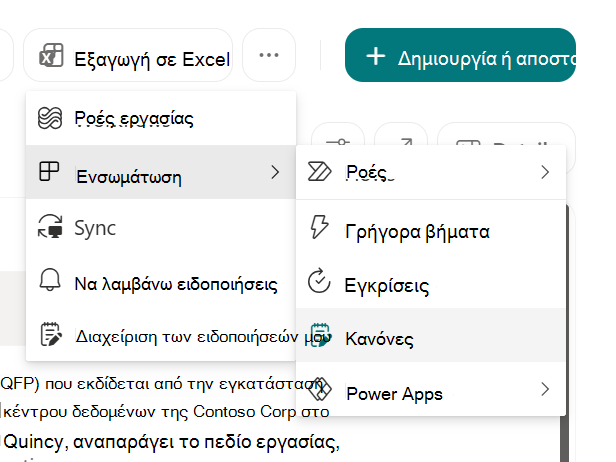This screenshot has height=462, width=616.
Task: Export the list via Εξαγωγή σε Excel
Action: [128, 55]
